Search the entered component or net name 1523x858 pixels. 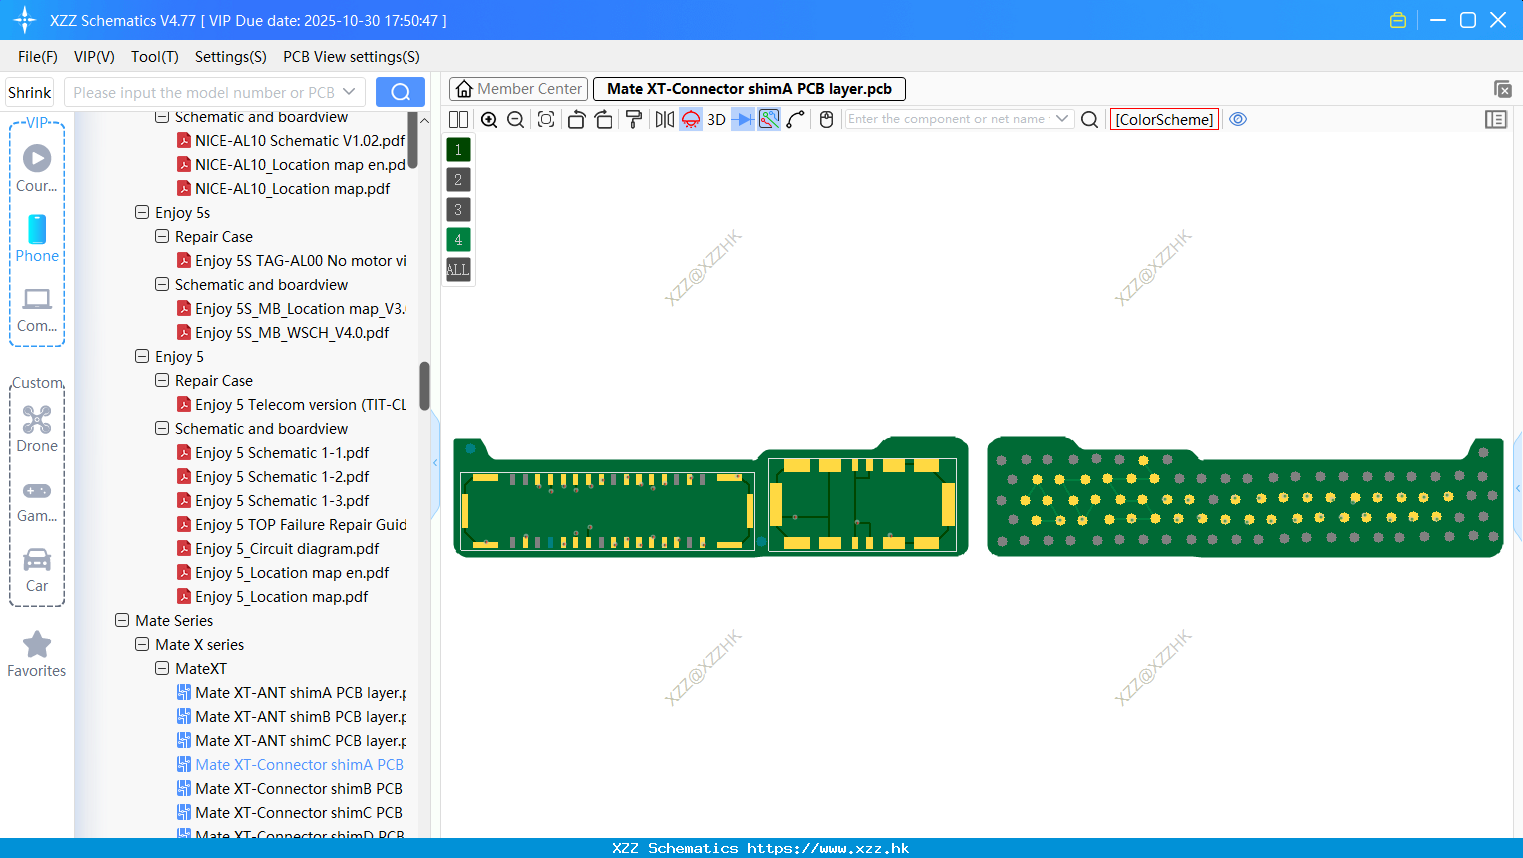point(1090,120)
